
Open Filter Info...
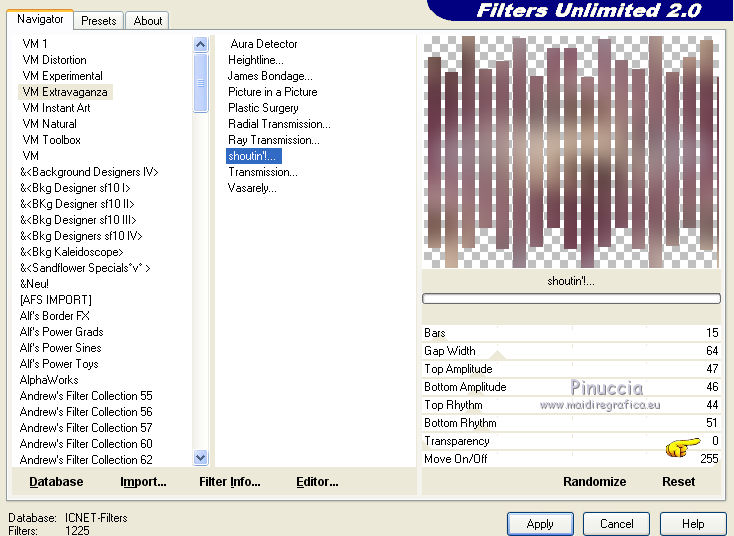pyautogui.click(x=230, y=482)
